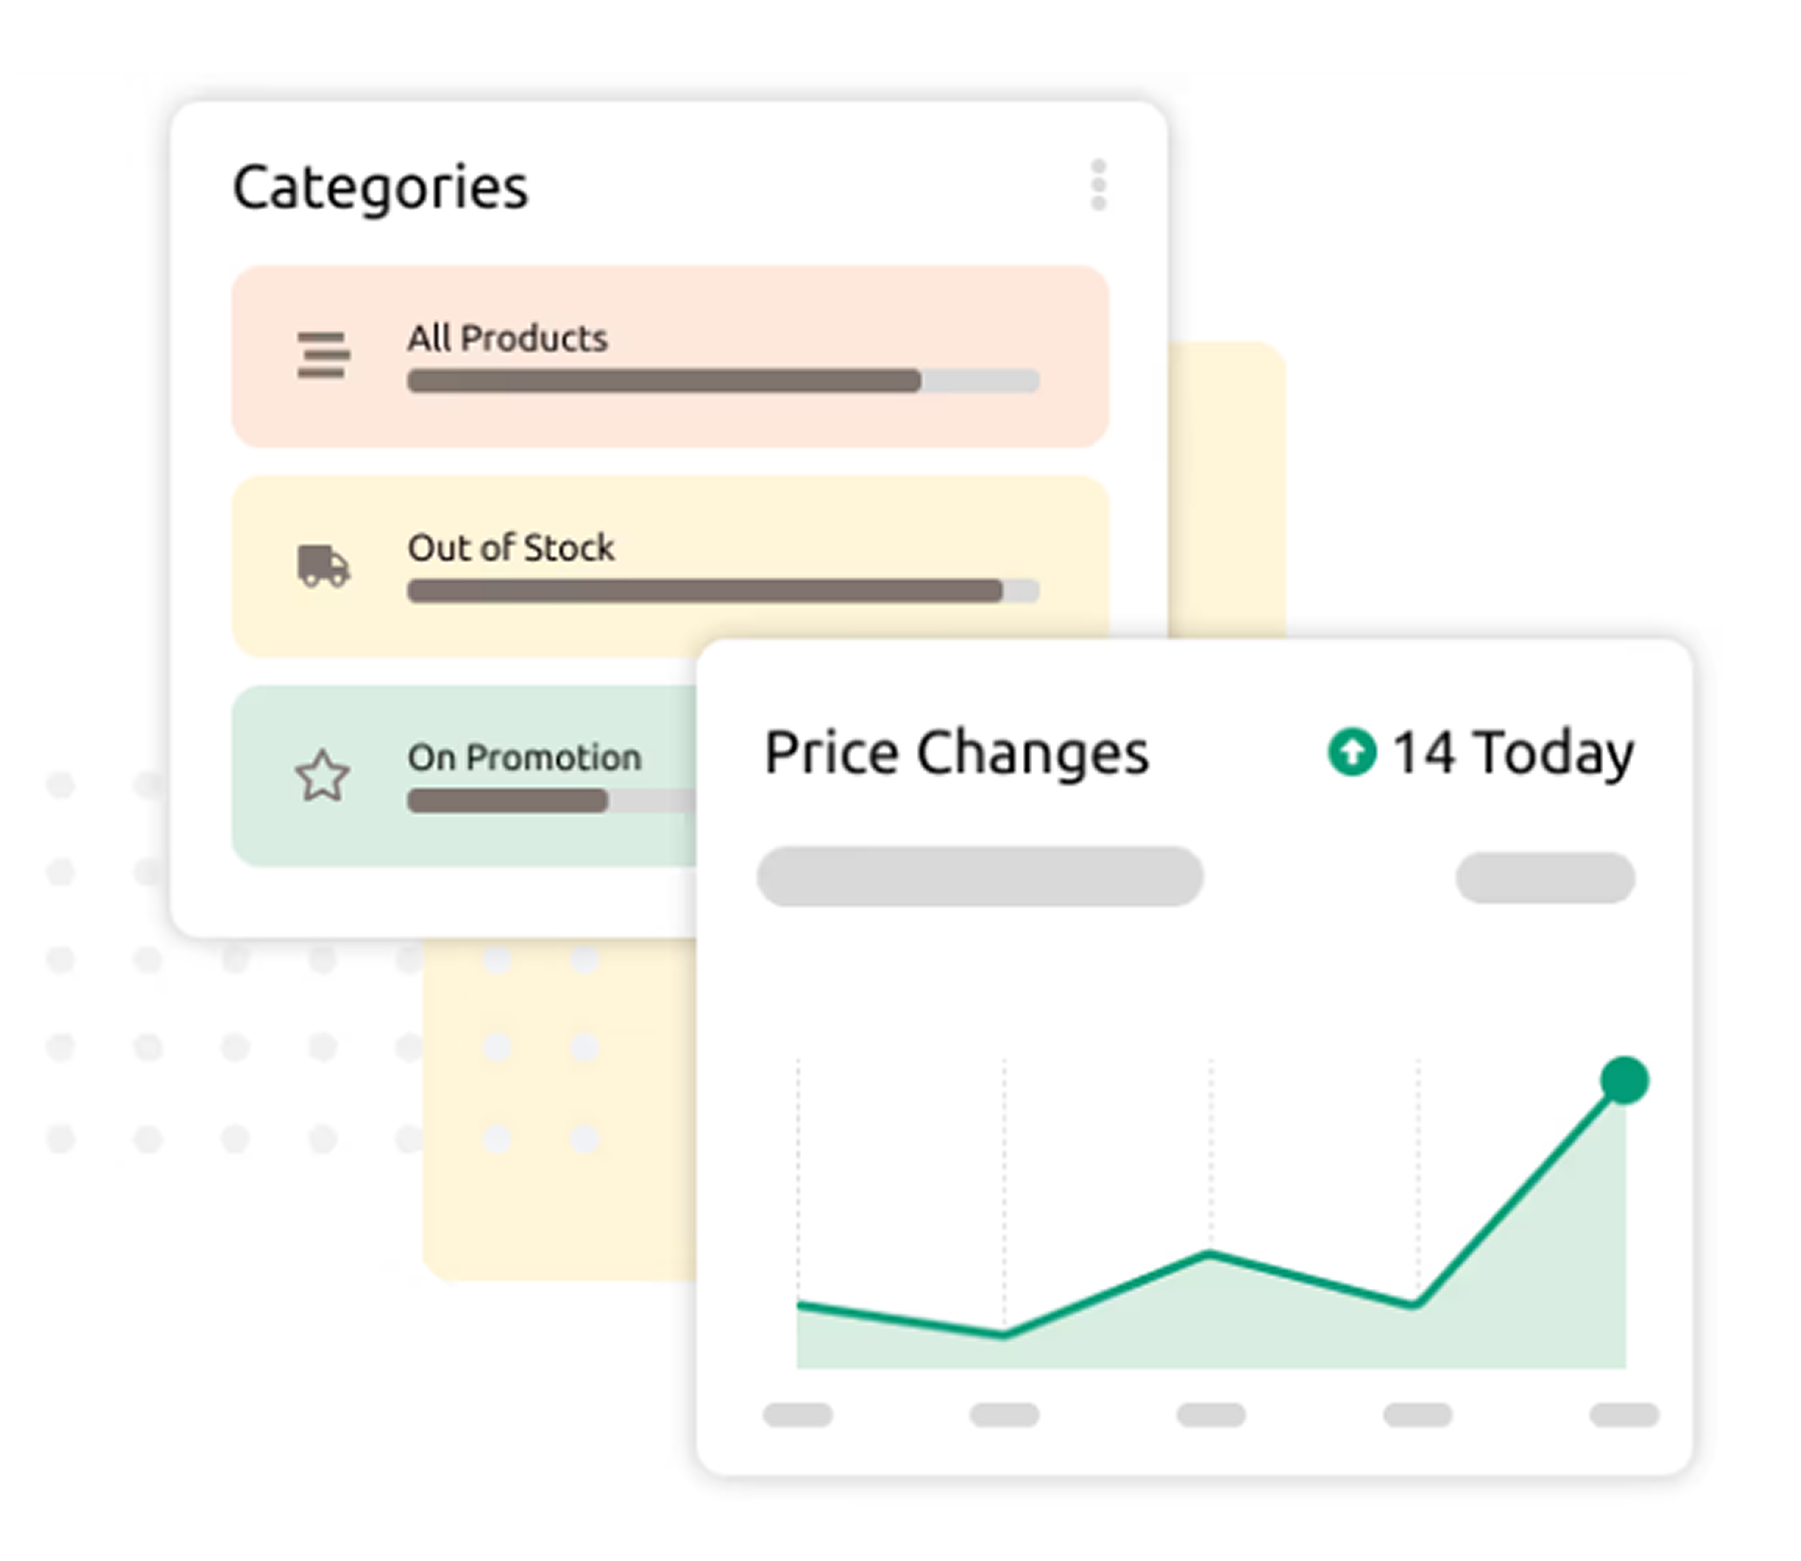Select the Out of Stock category label

click(511, 548)
